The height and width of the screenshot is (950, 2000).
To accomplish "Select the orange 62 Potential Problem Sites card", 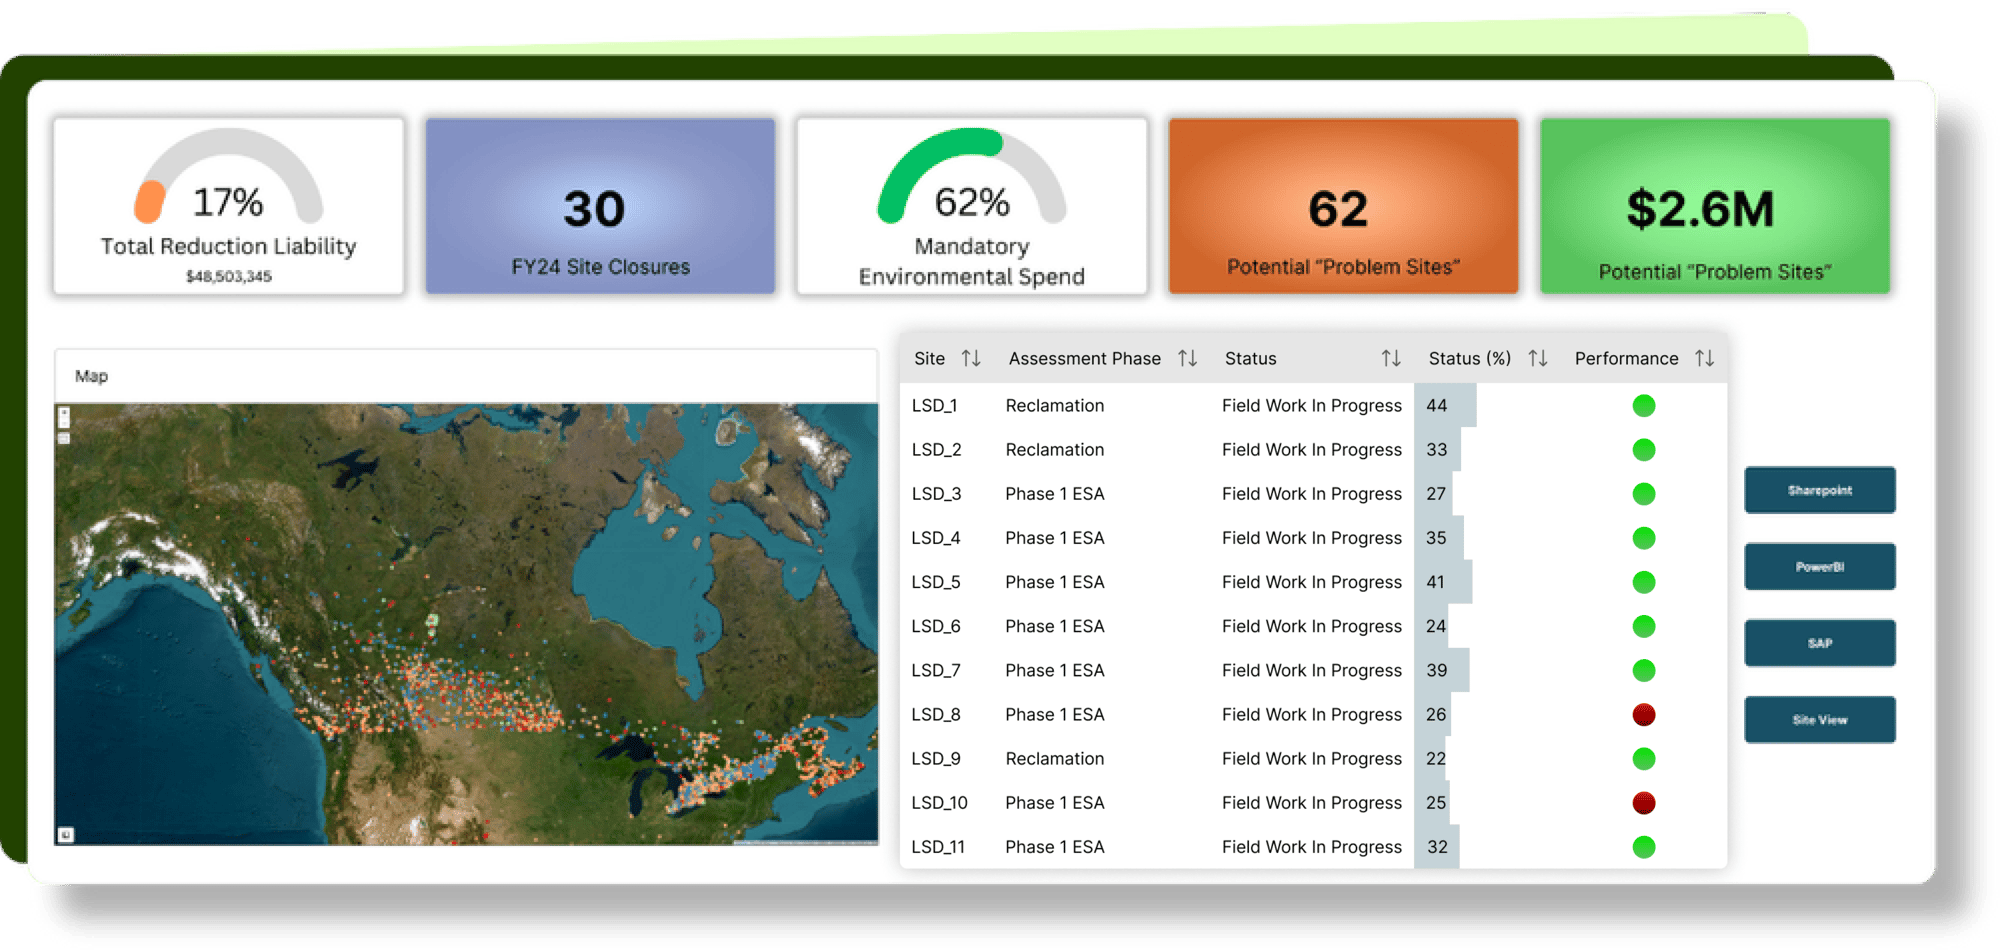I will click(1343, 206).
